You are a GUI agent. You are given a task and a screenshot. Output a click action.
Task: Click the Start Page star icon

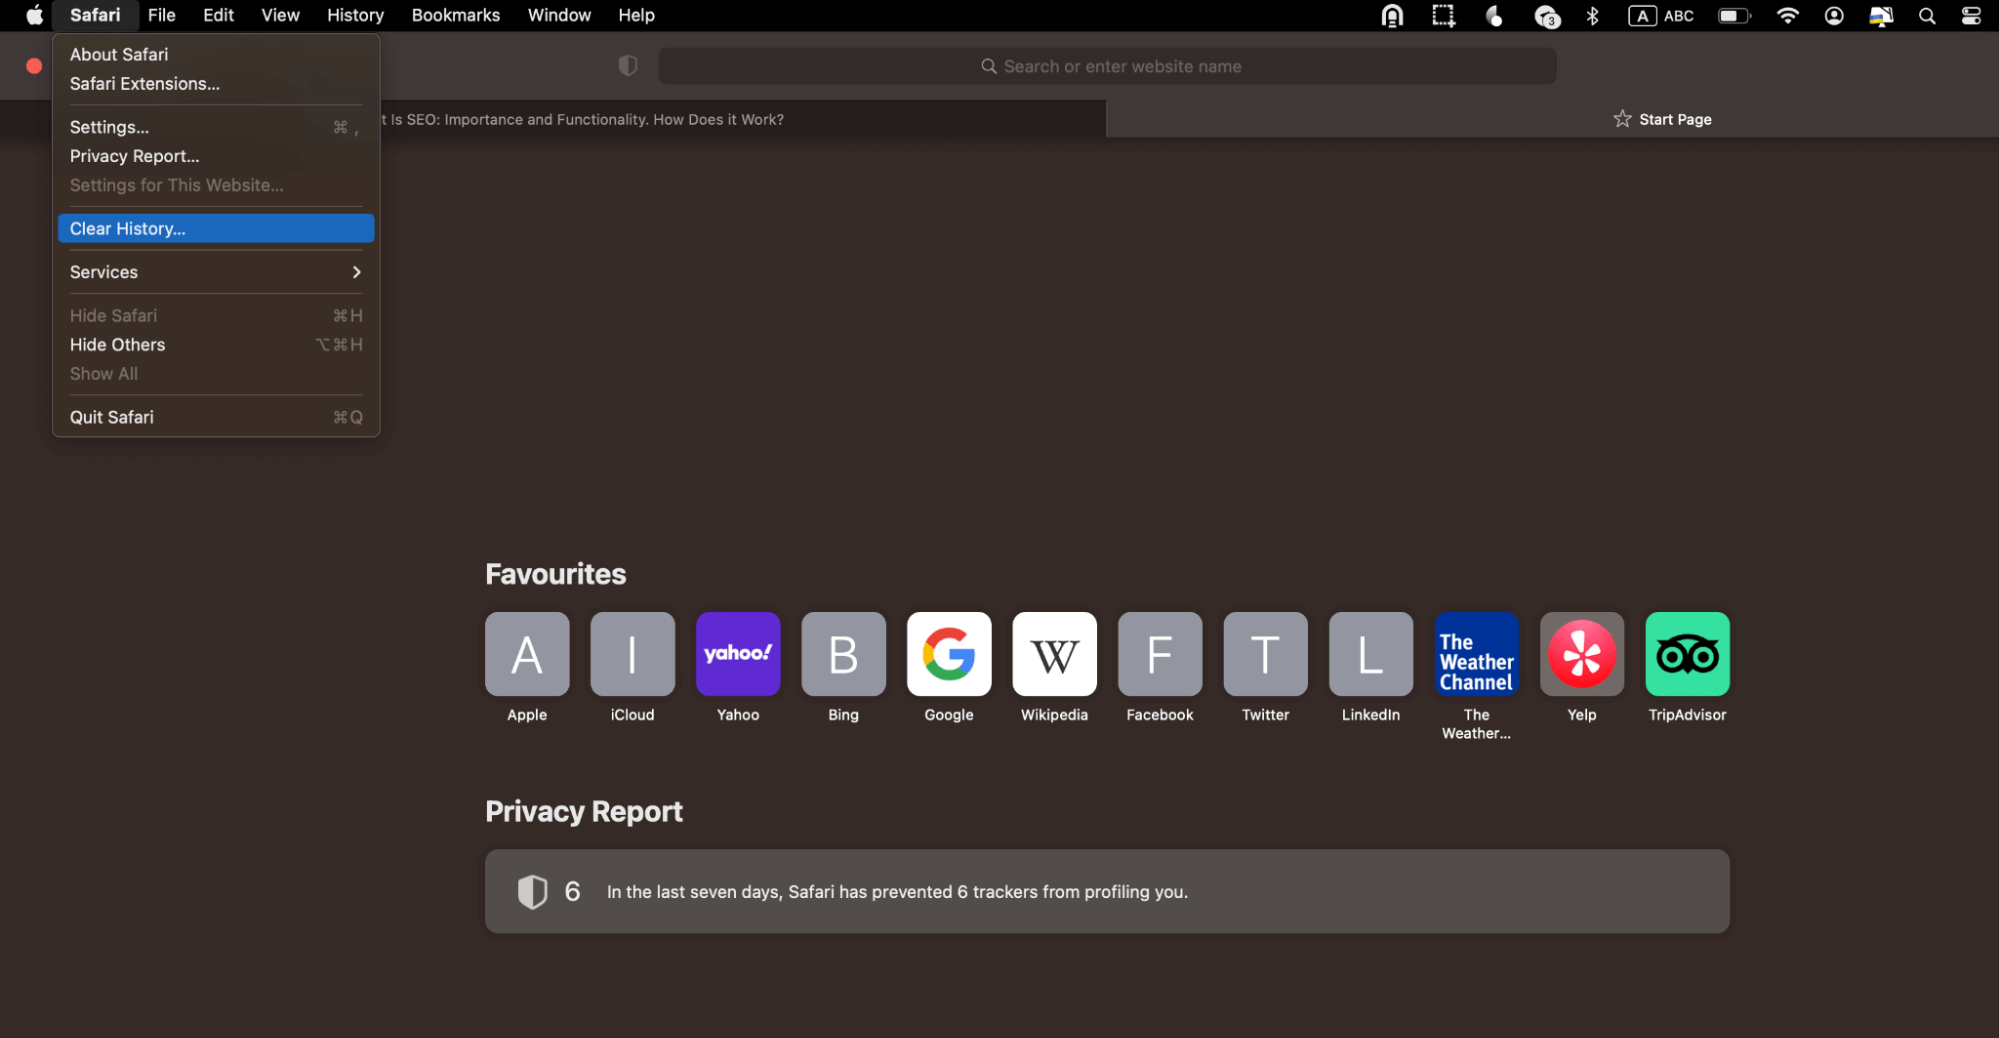pyautogui.click(x=1622, y=119)
